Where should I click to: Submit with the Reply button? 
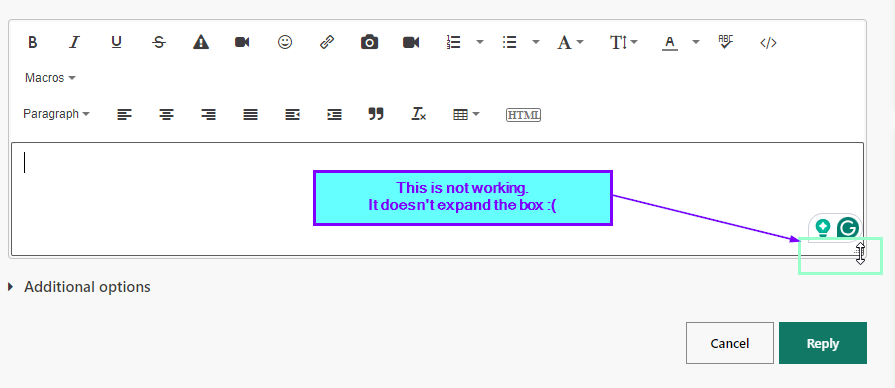point(823,343)
